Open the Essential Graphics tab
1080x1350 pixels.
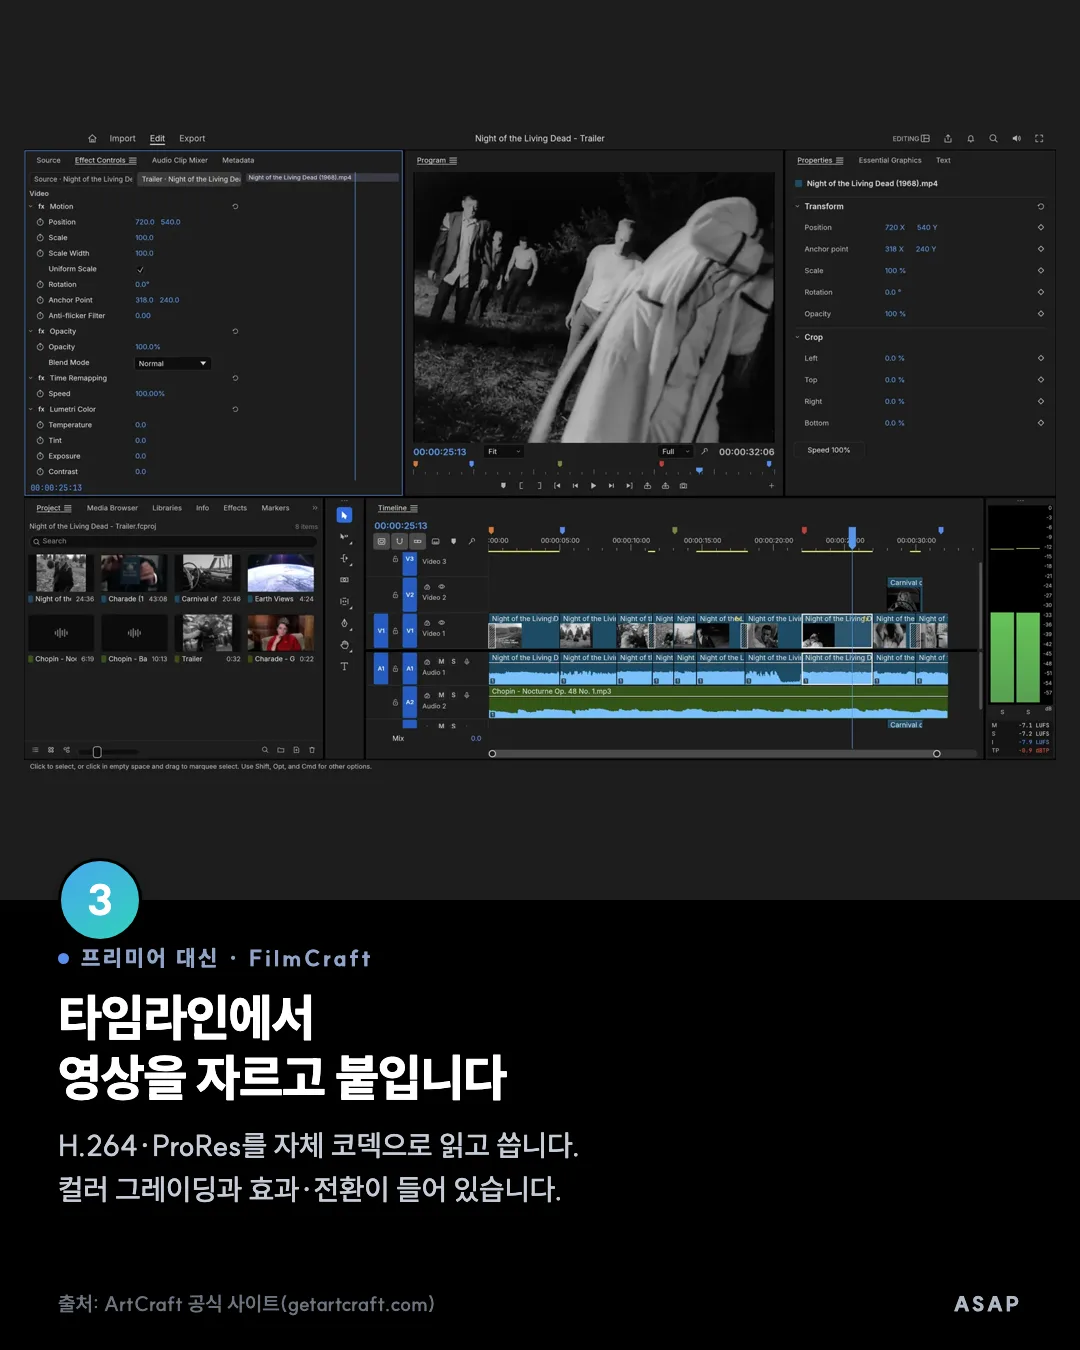pos(890,160)
